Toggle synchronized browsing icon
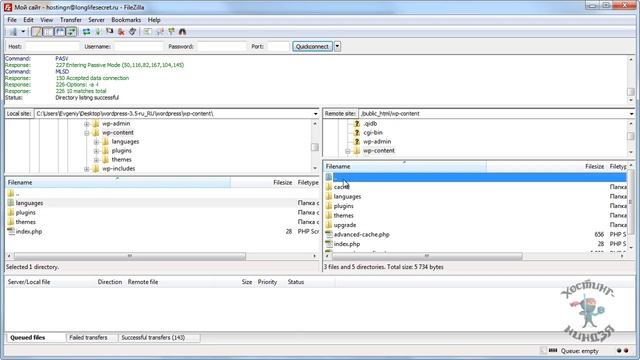The width and height of the screenshot is (640, 360). pos(171,31)
